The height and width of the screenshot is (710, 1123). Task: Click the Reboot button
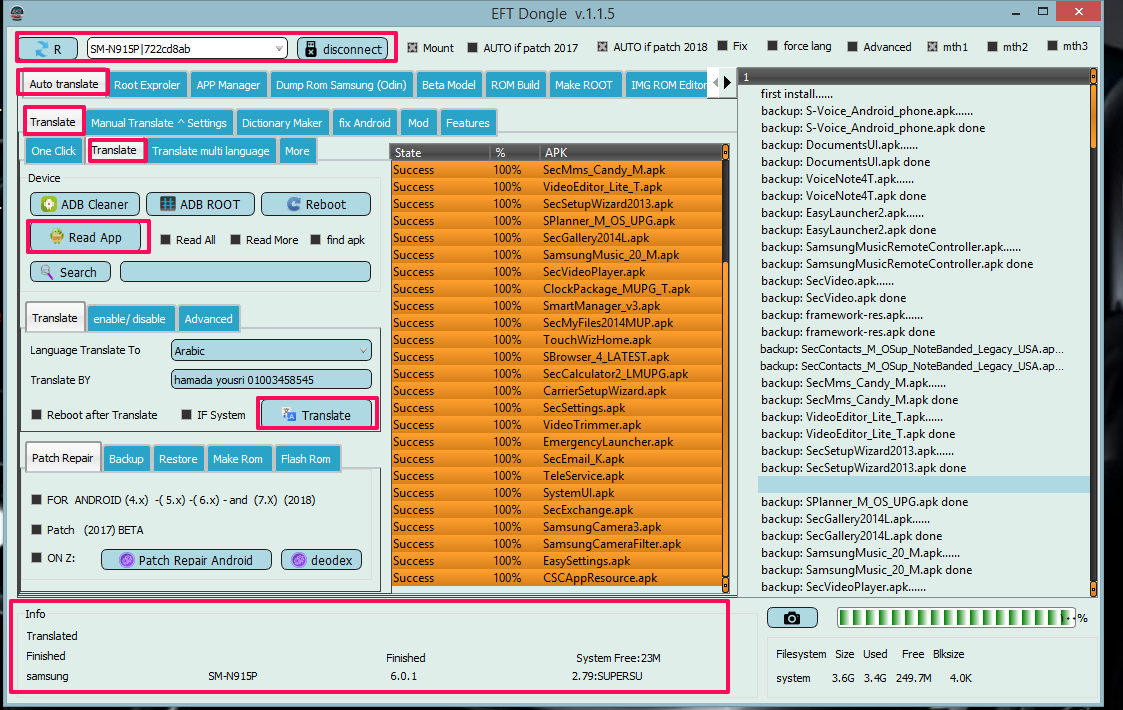[x=316, y=204]
